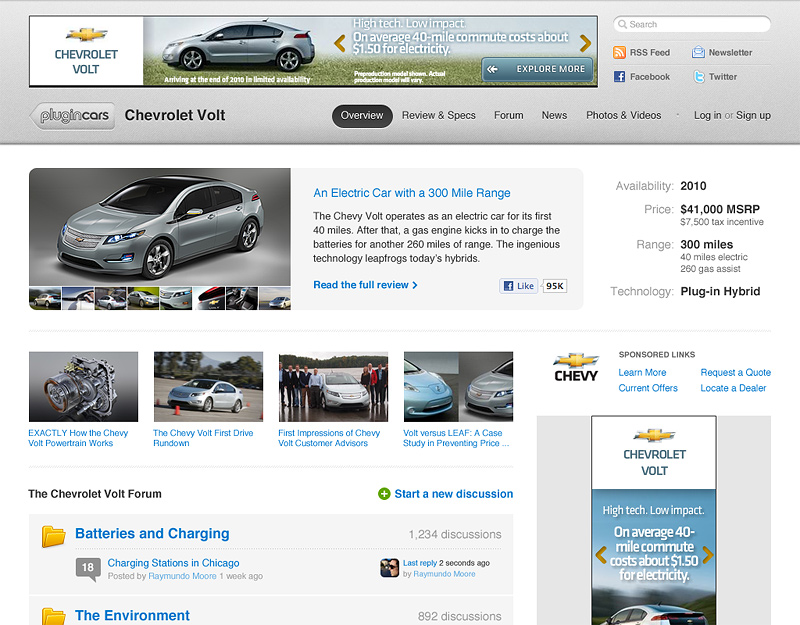Click the Facebook icon in header
The height and width of the screenshot is (625, 800).
coord(619,77)
